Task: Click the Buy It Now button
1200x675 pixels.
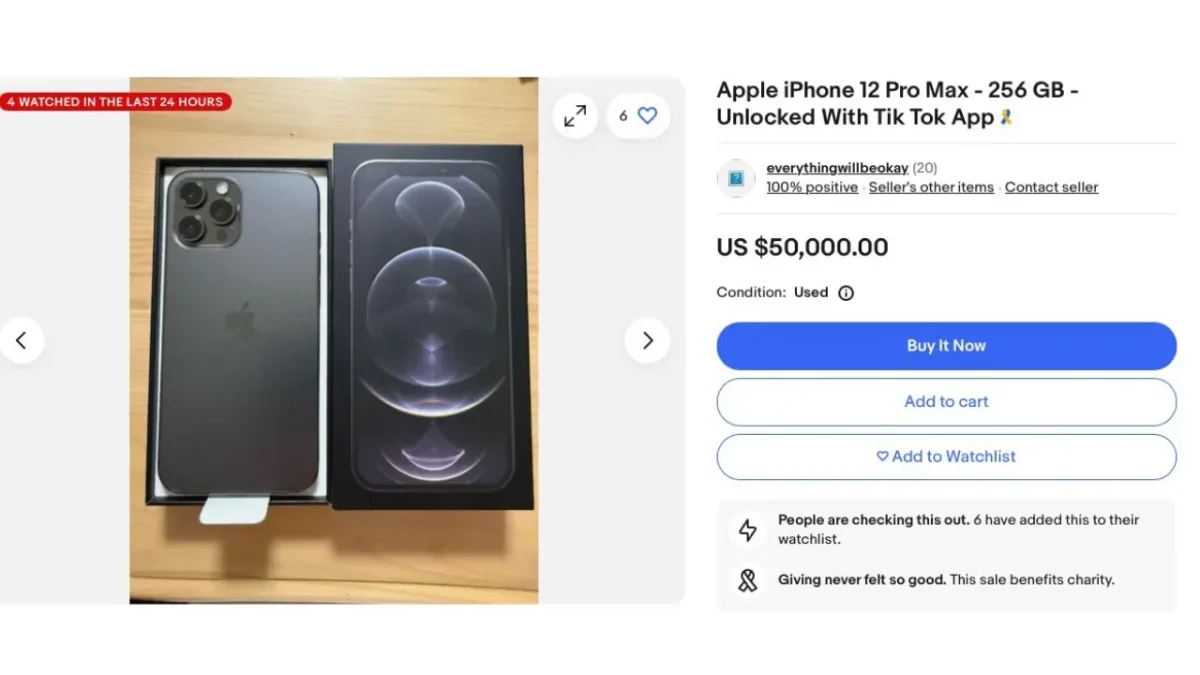Action: [946, 346]
